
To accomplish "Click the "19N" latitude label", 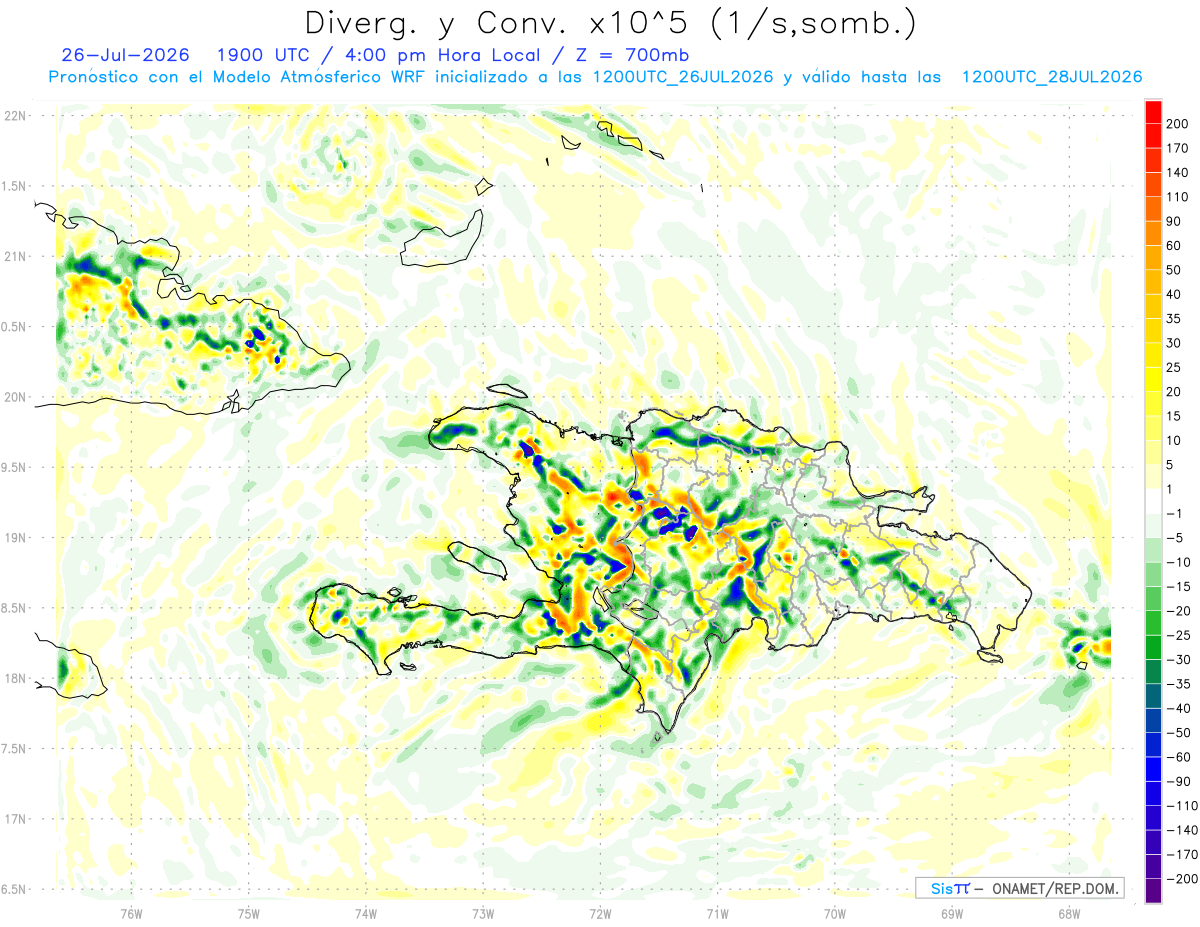I will point(15,537).
